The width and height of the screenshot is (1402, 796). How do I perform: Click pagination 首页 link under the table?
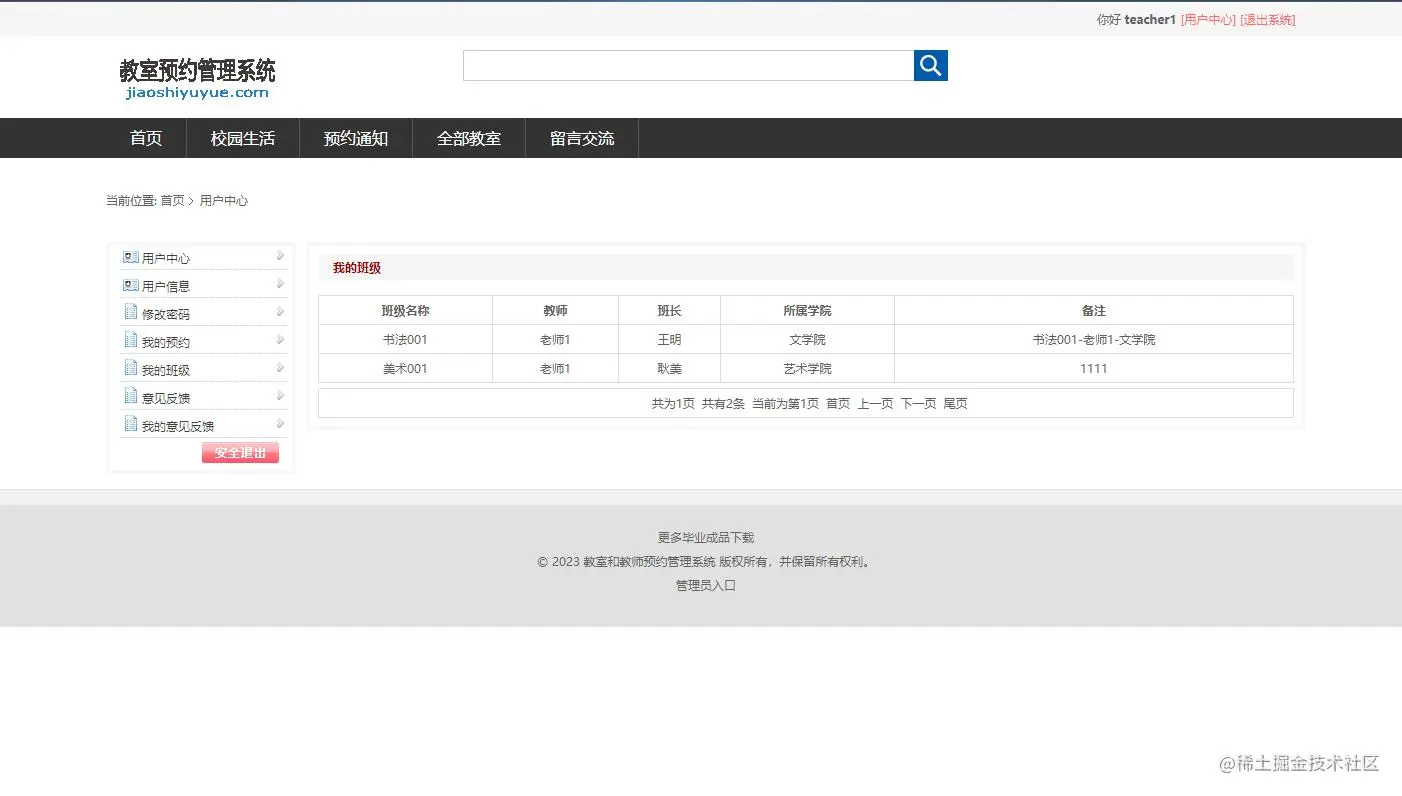point(838,403)
